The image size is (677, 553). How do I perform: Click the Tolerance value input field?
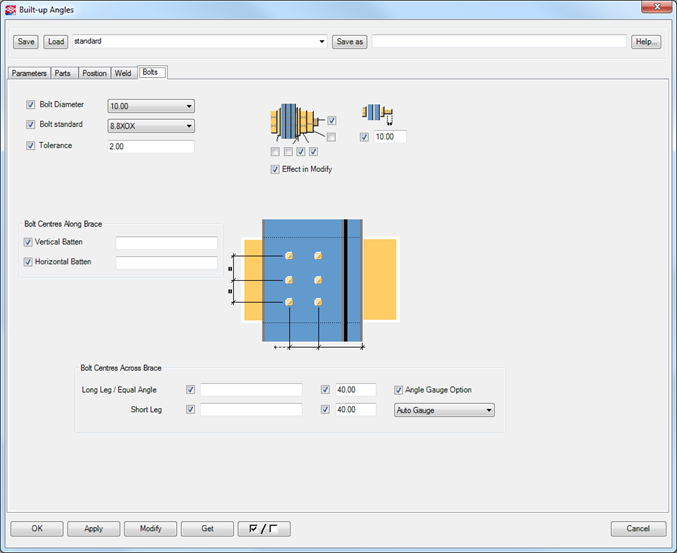pos(150,146)
